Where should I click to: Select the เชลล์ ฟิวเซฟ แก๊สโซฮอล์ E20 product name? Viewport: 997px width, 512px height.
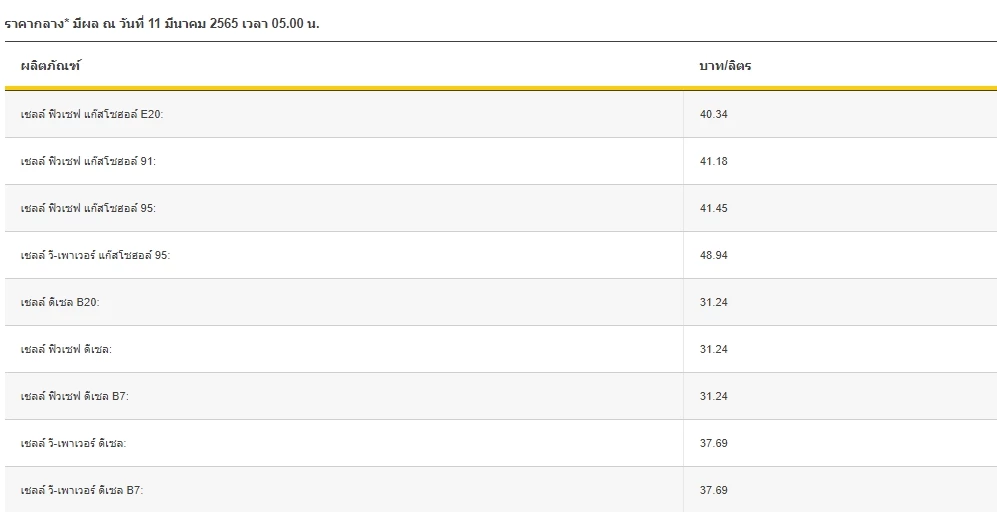(x=91, y=115)
